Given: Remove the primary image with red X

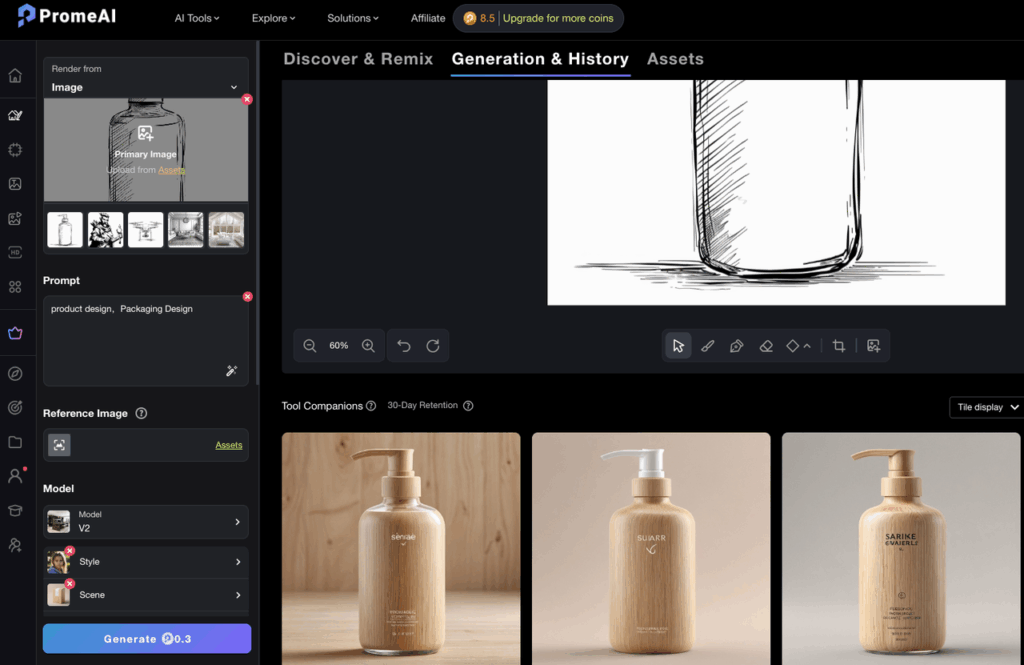Looking at the screenshot, I should [x=247, y=99].
